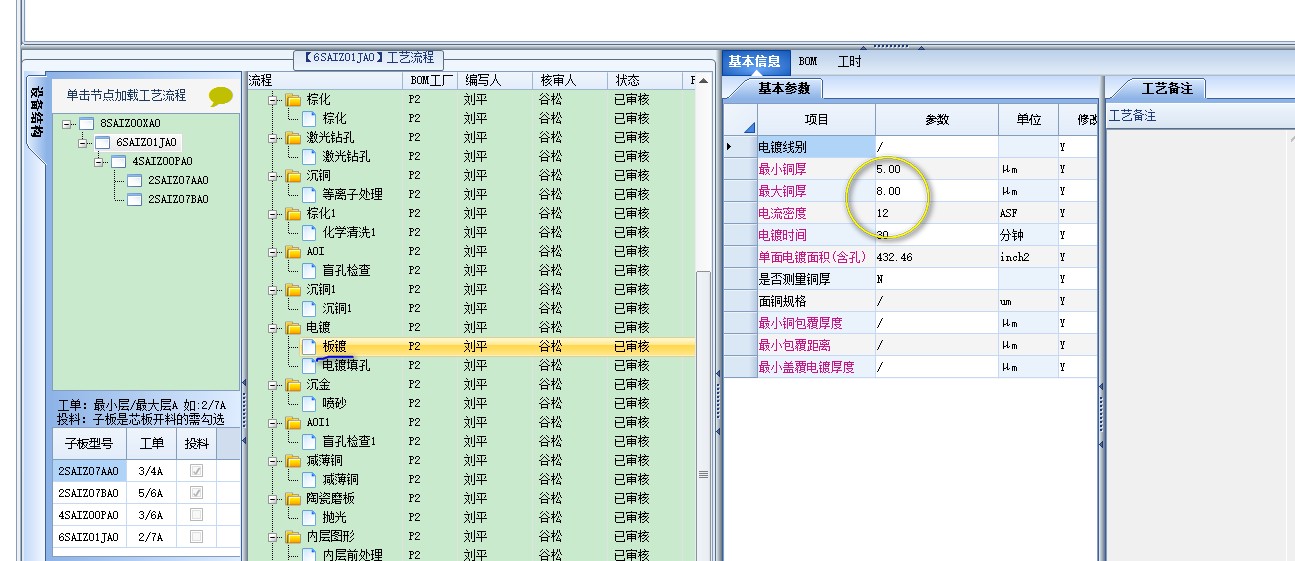Click the 单面电镀面积 value 432.46
1295x561 pixels.
pos(937,257)
